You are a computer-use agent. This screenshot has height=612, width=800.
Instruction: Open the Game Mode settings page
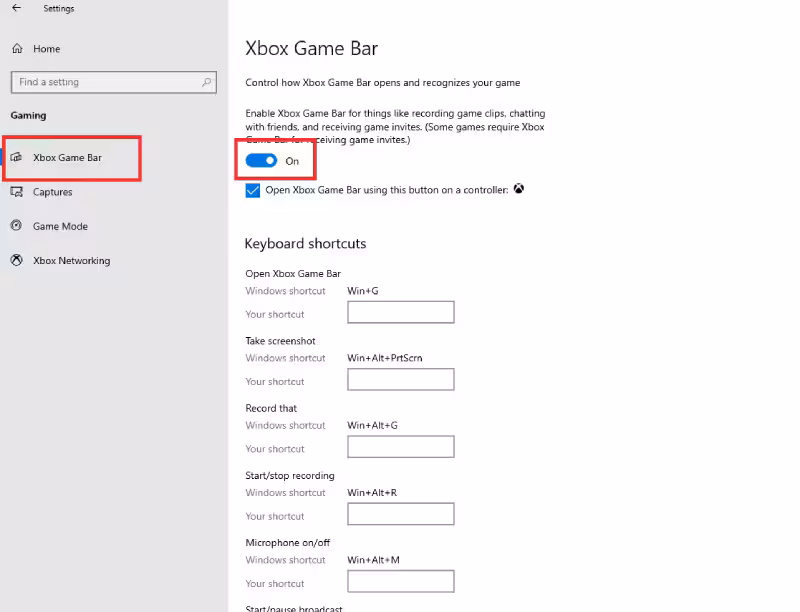[60, 226]
